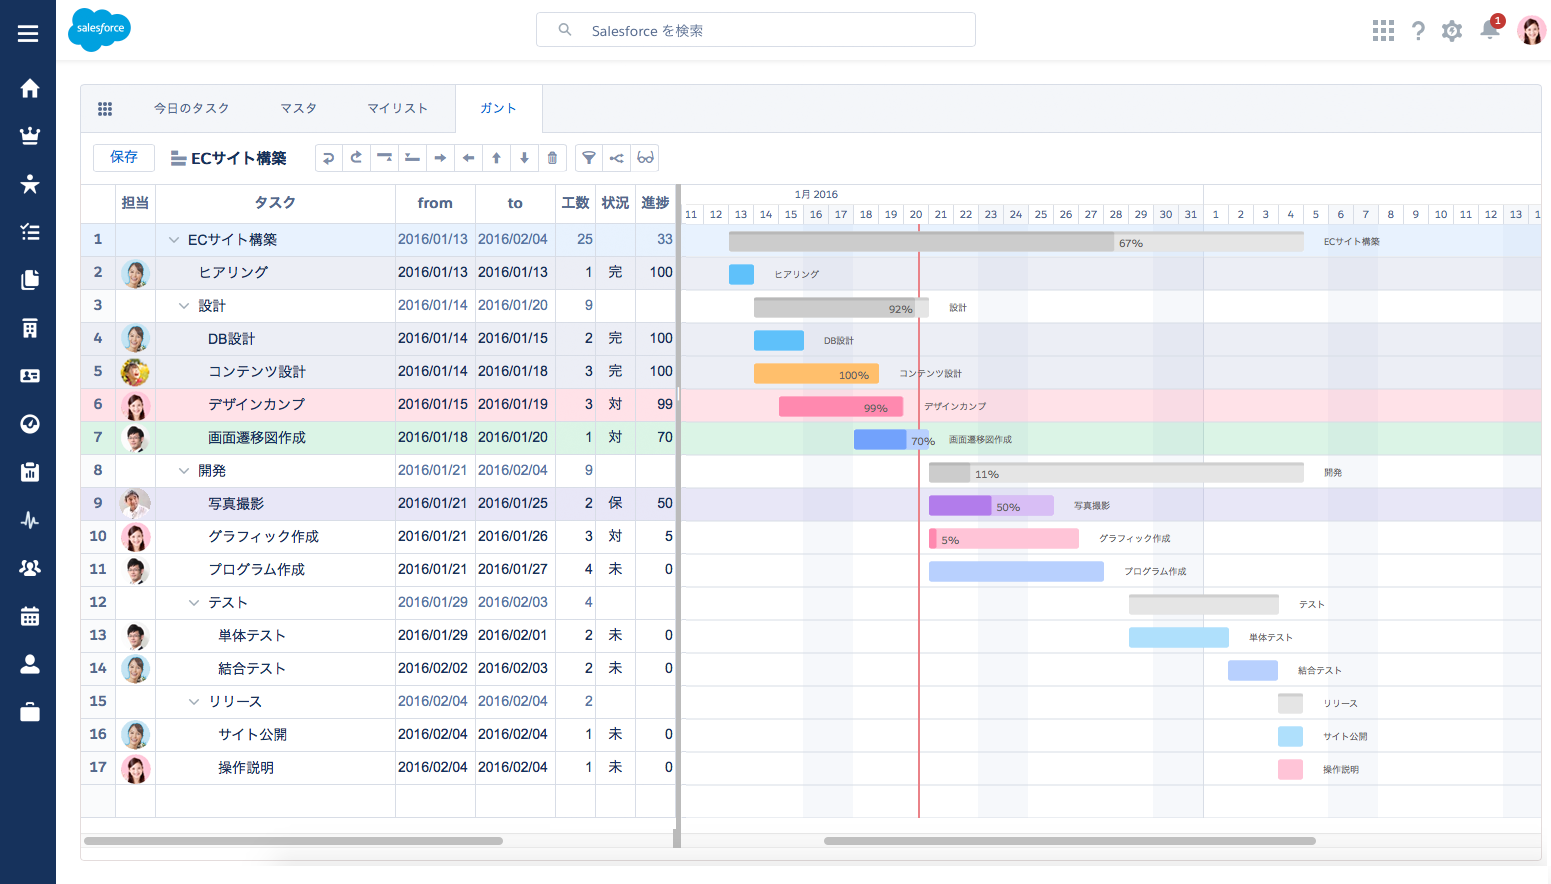1551x884 pixels.
Task: Focus the Salesforce を検索 search field
Action: tap(756, 30)
